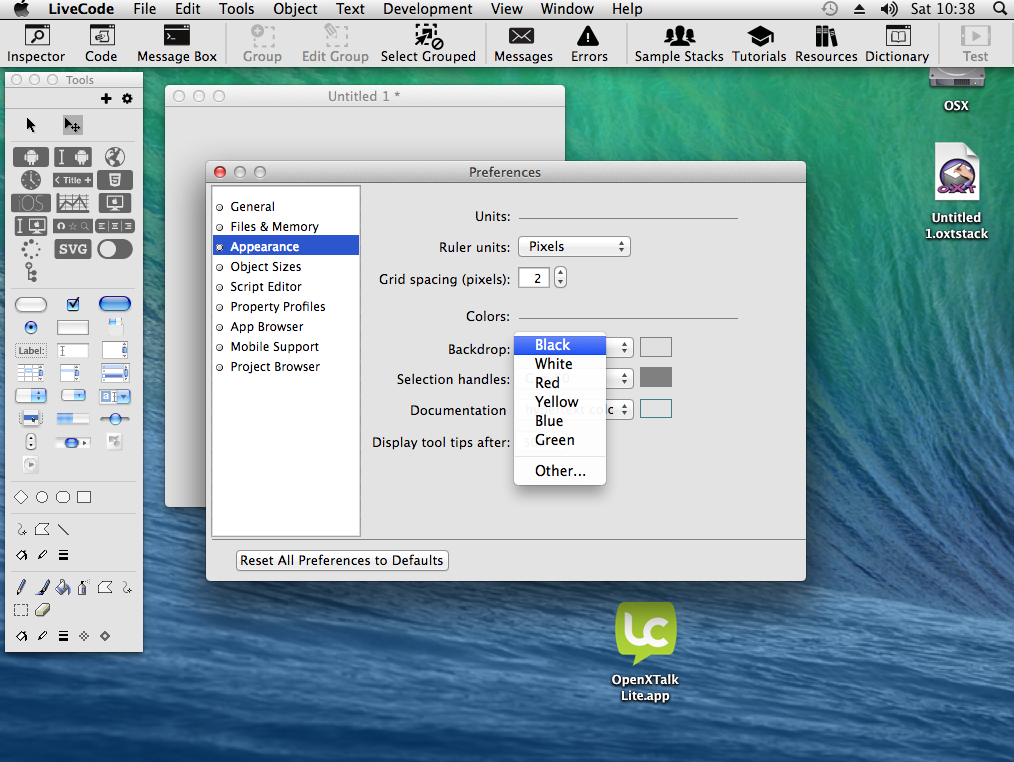Click the plus icon in Tools palette
Viewport: 1014px width, 762px height.
pos(106,98)
